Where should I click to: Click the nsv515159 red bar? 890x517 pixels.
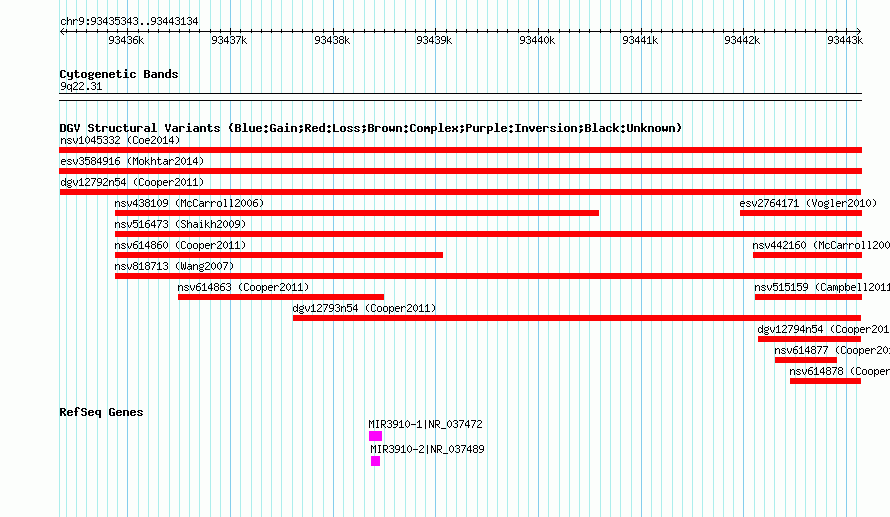click(808, 297)
